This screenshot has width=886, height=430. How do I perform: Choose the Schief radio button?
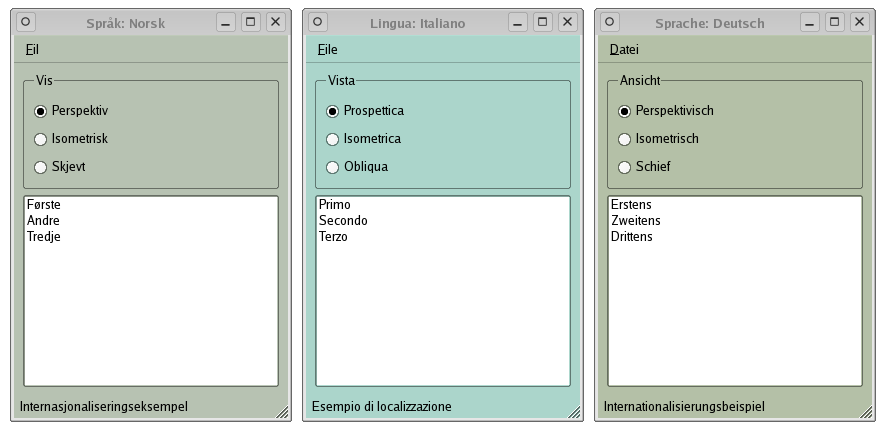tap(625, 167)
